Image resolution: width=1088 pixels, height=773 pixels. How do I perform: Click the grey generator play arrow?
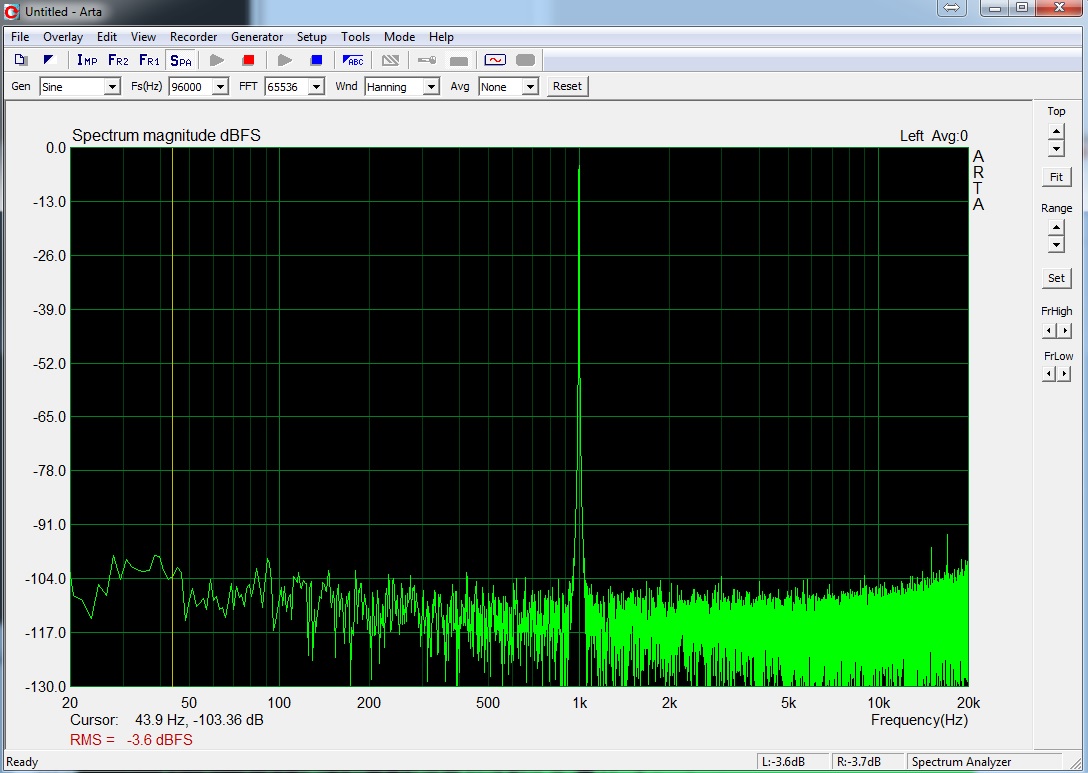point(284,60)
